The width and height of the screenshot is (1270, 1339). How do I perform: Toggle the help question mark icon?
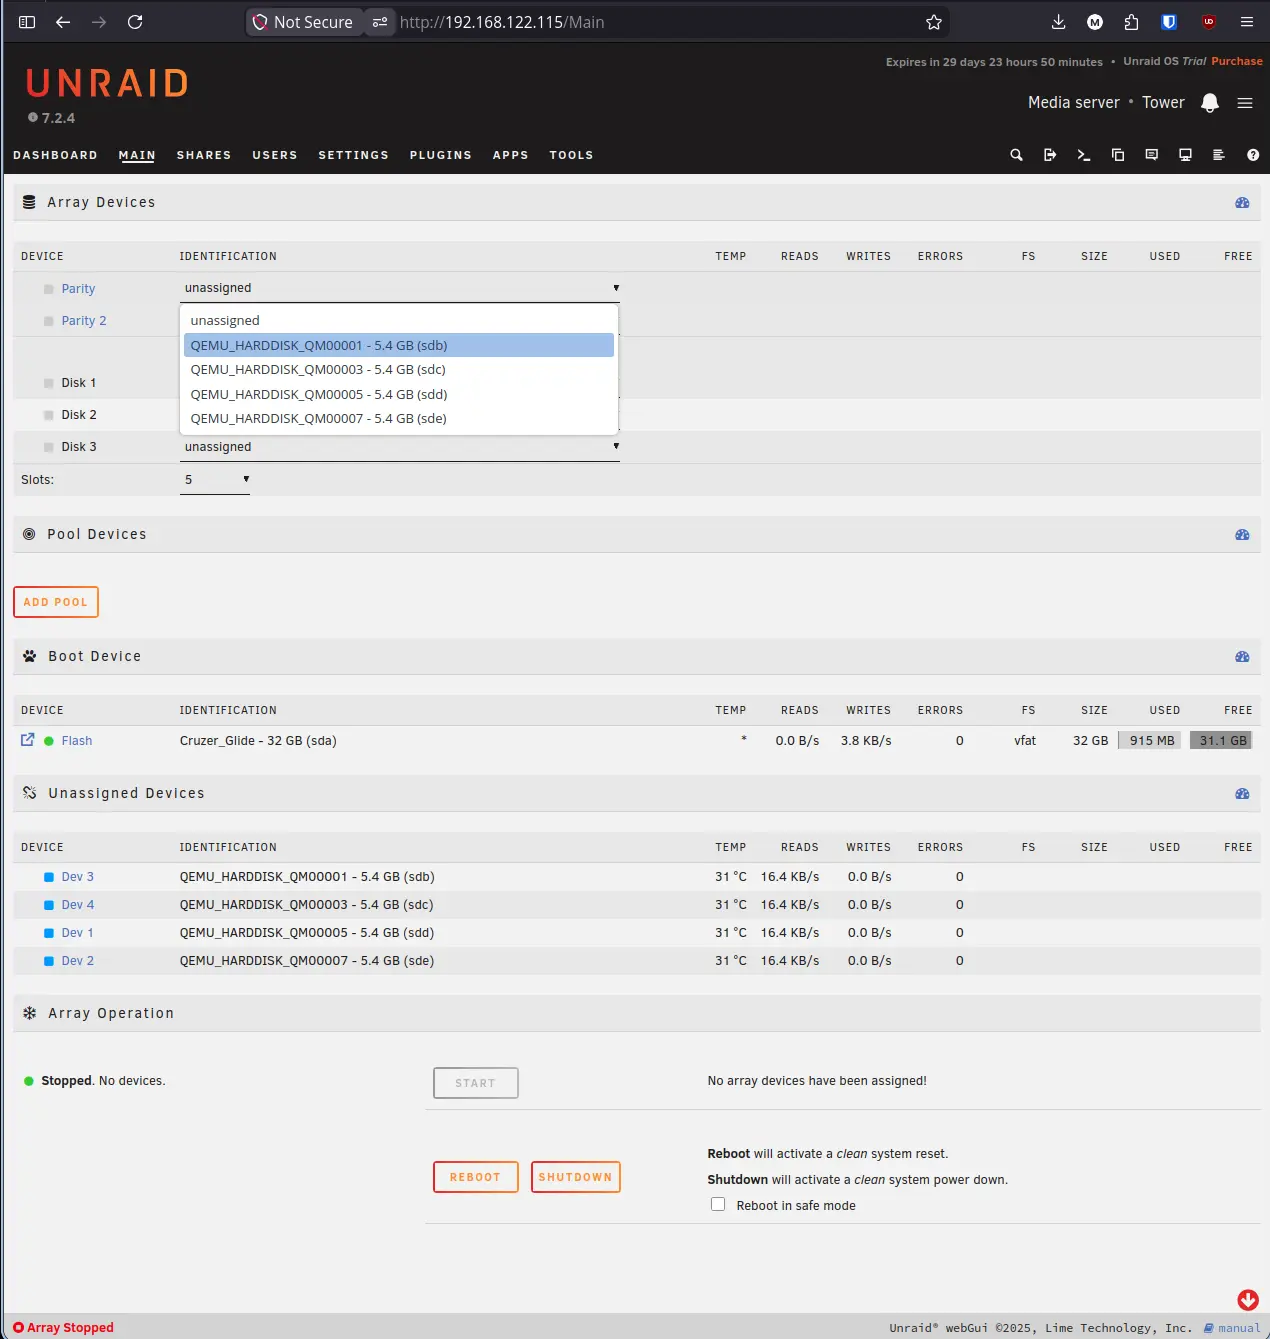[x=1253, y=155]
